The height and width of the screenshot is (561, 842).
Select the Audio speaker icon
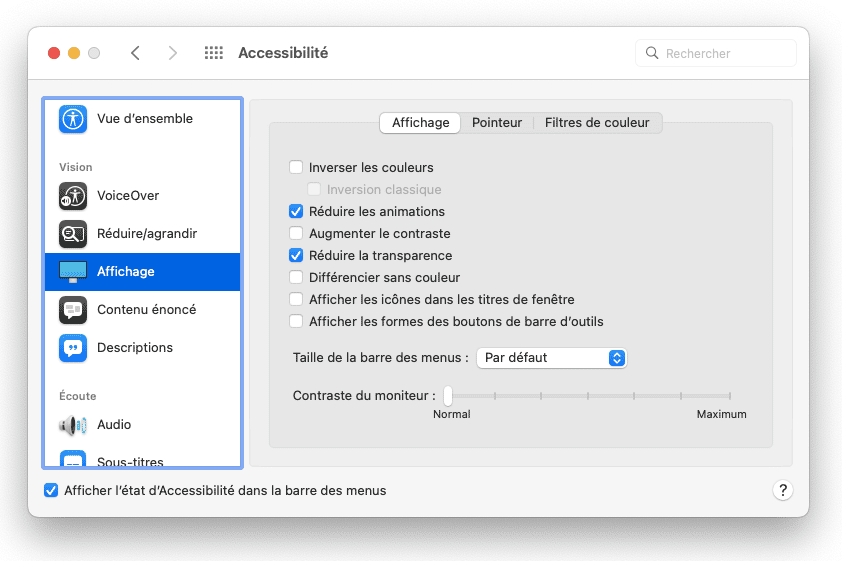pyautogui.click(x=73, y=425)
